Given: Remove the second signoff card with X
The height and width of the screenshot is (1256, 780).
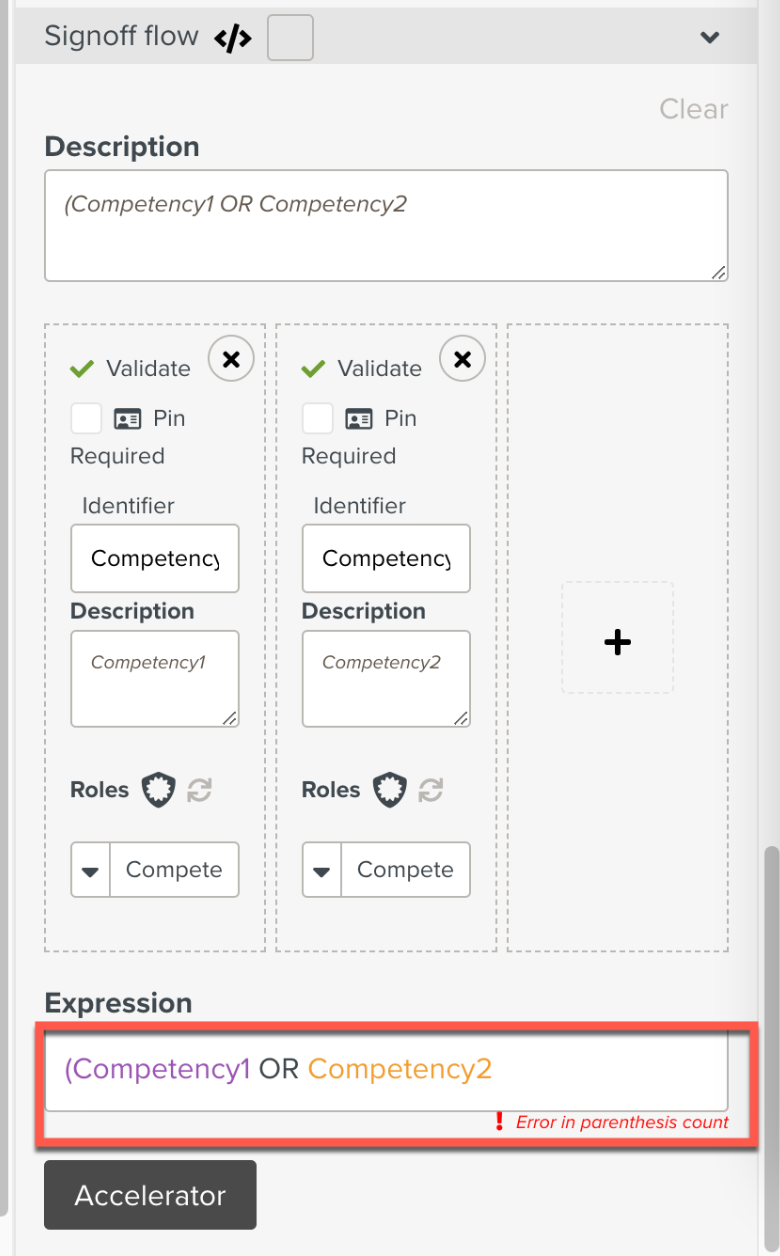Looking at the screenshot, I should [462, 359].
